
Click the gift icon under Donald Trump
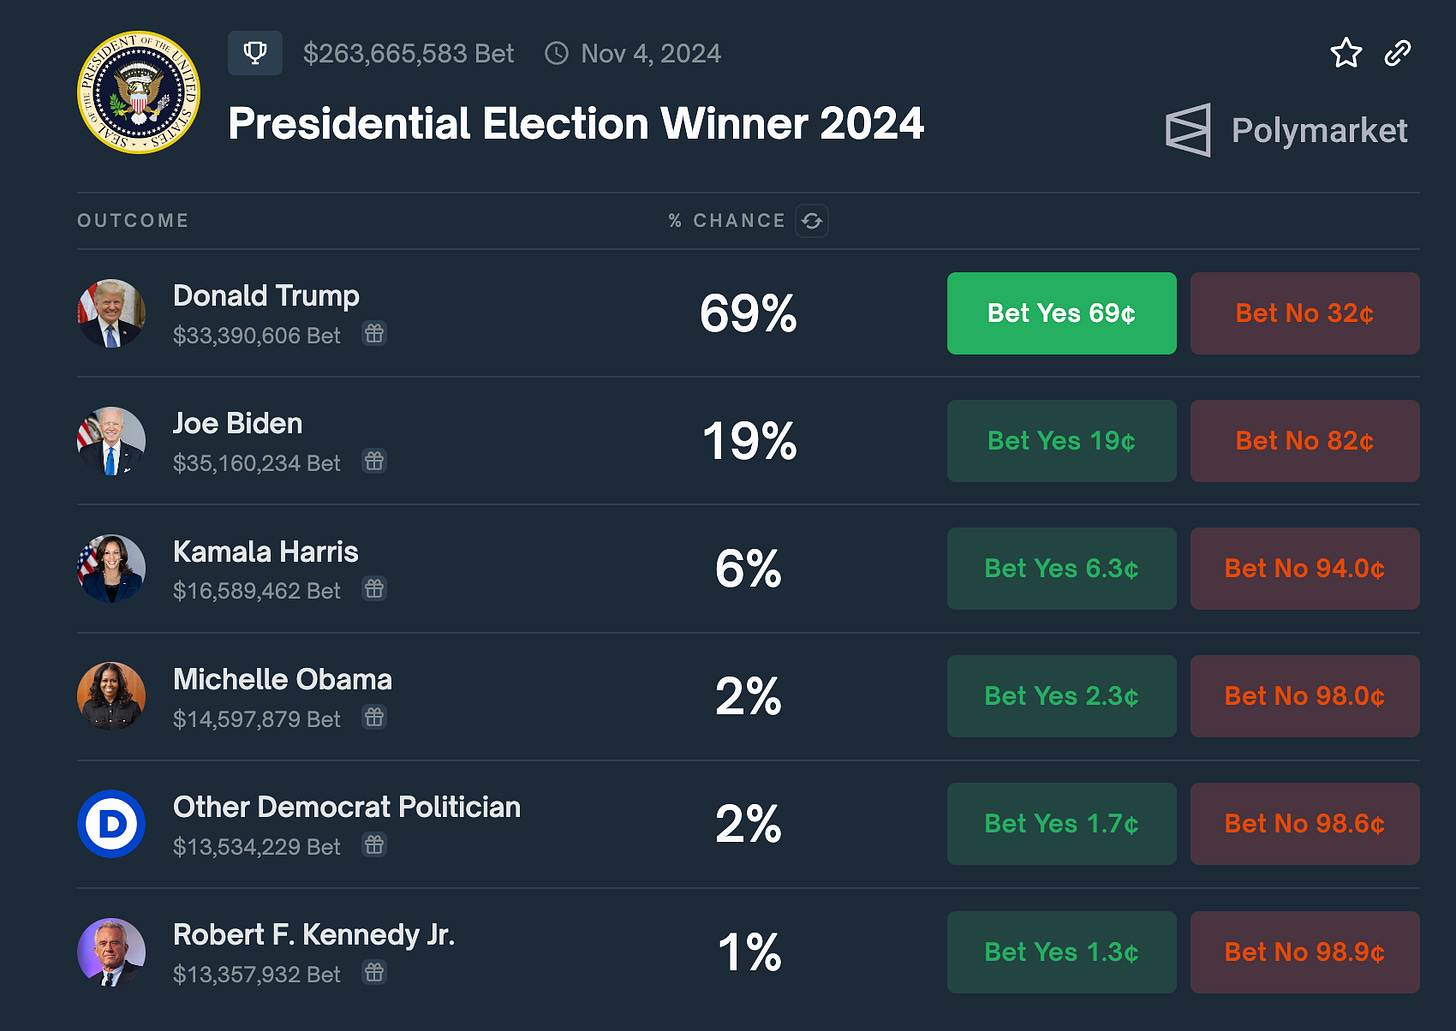coord(374,334)
